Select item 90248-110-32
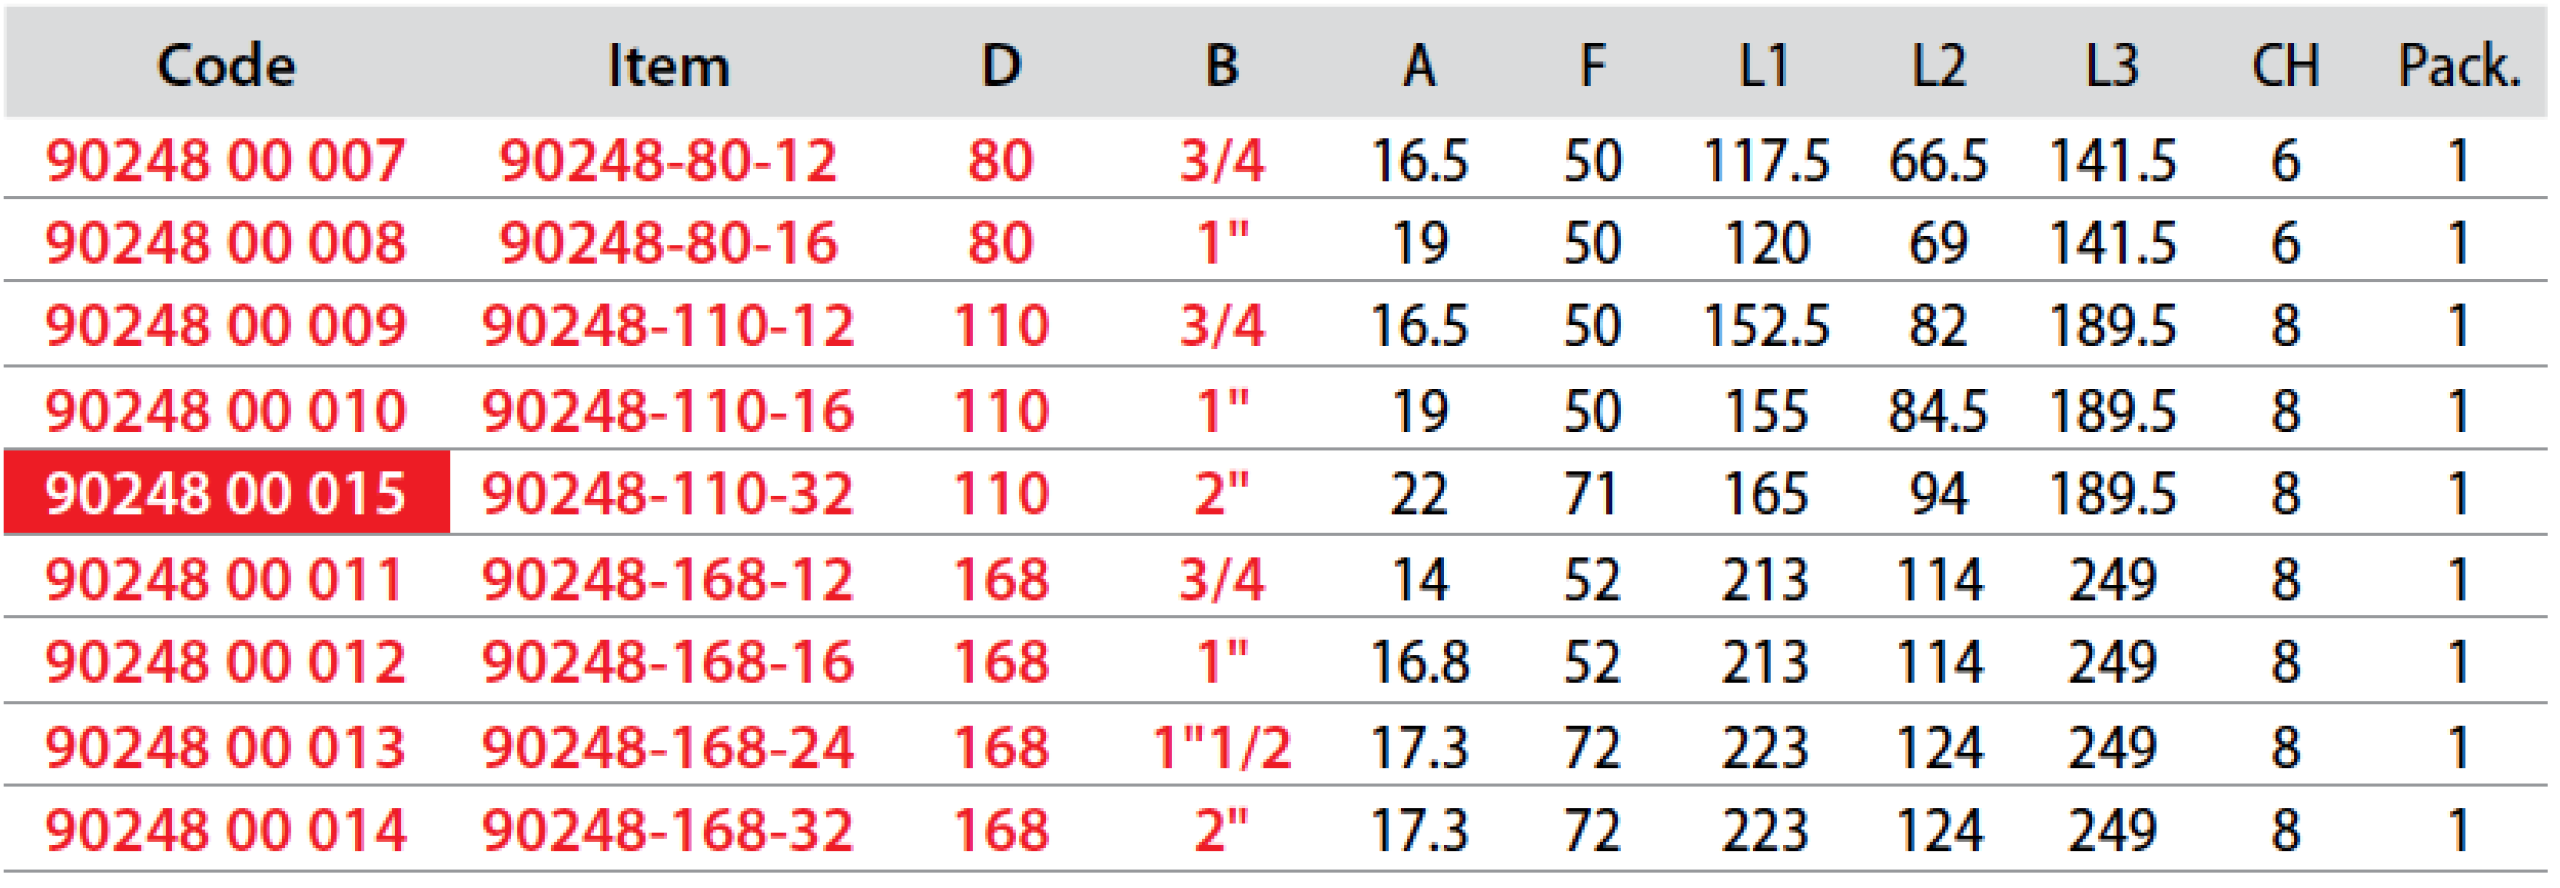The height and width of the screenshot is (888, 2560). 668,494
